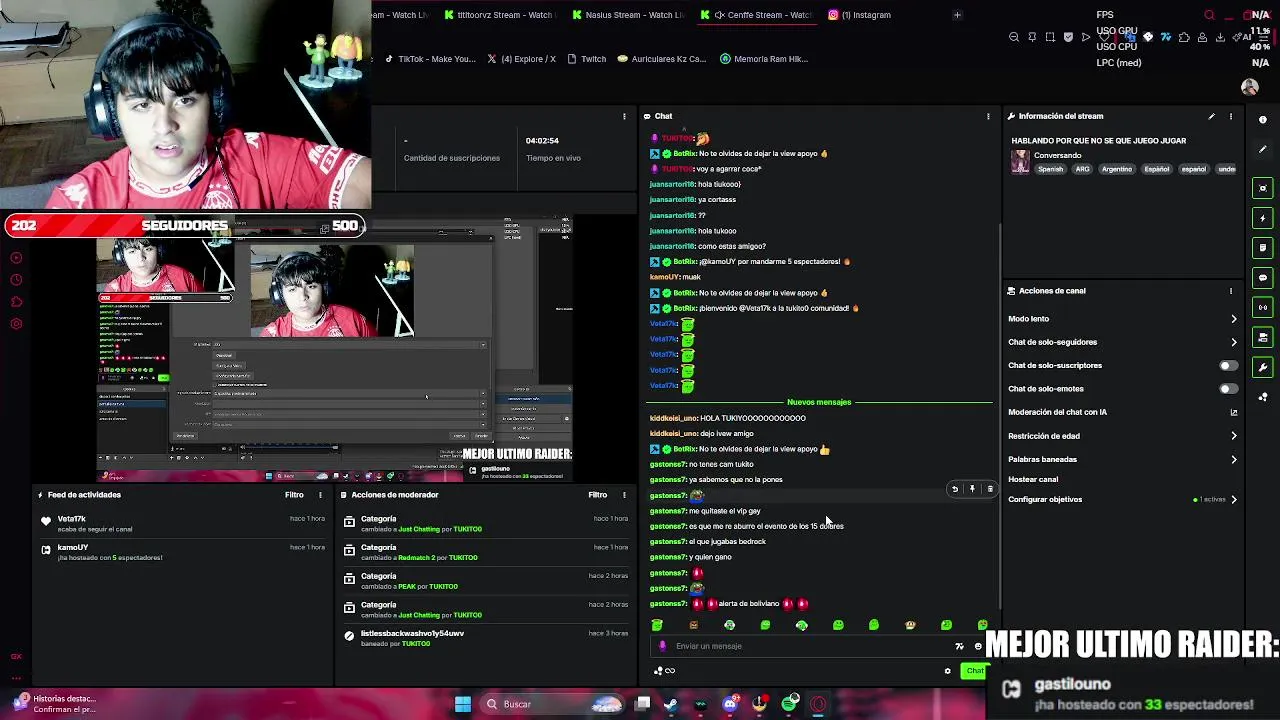Click the Conversando category thumbnail

coord(1020,162)
